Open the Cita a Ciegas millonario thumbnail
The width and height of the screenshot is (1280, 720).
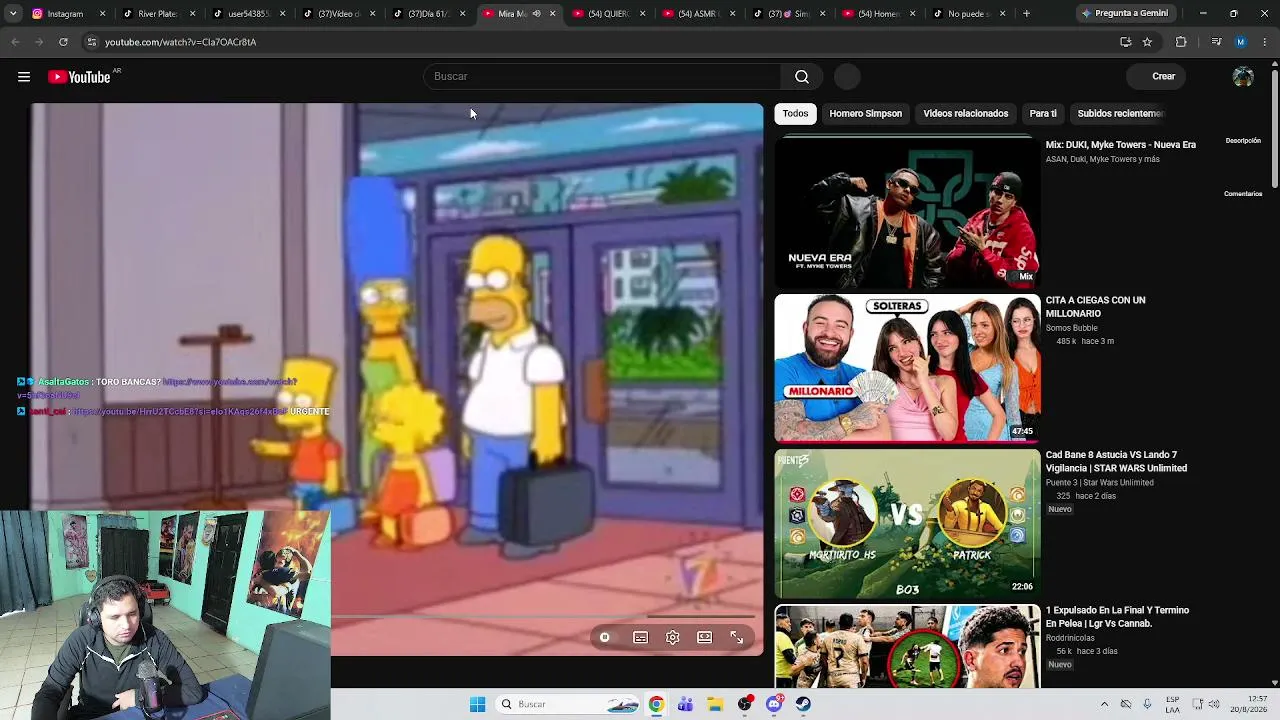[907, 368]
